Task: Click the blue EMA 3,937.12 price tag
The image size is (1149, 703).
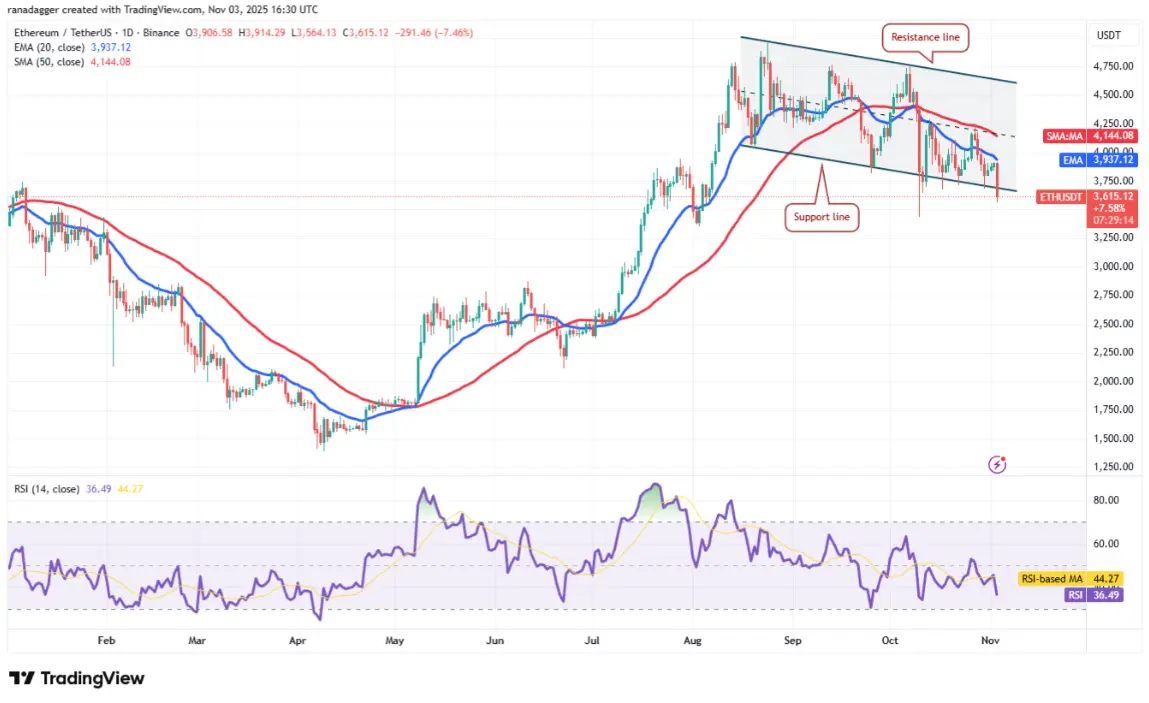Action: [1098, 160]
